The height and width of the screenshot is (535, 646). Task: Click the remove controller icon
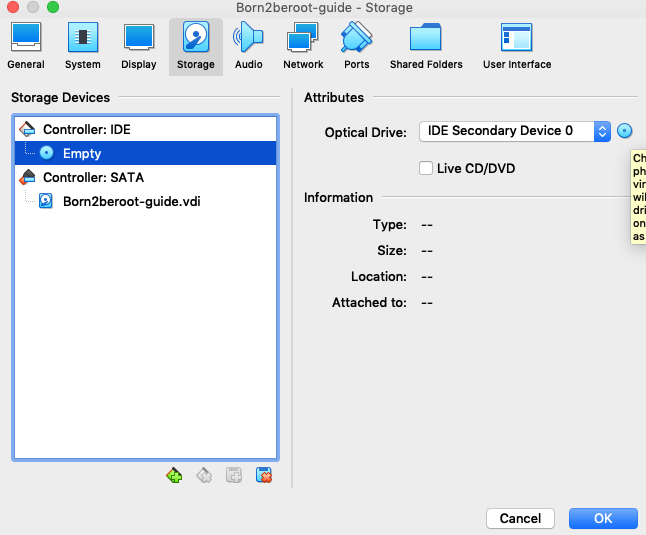tap(204, 476)
